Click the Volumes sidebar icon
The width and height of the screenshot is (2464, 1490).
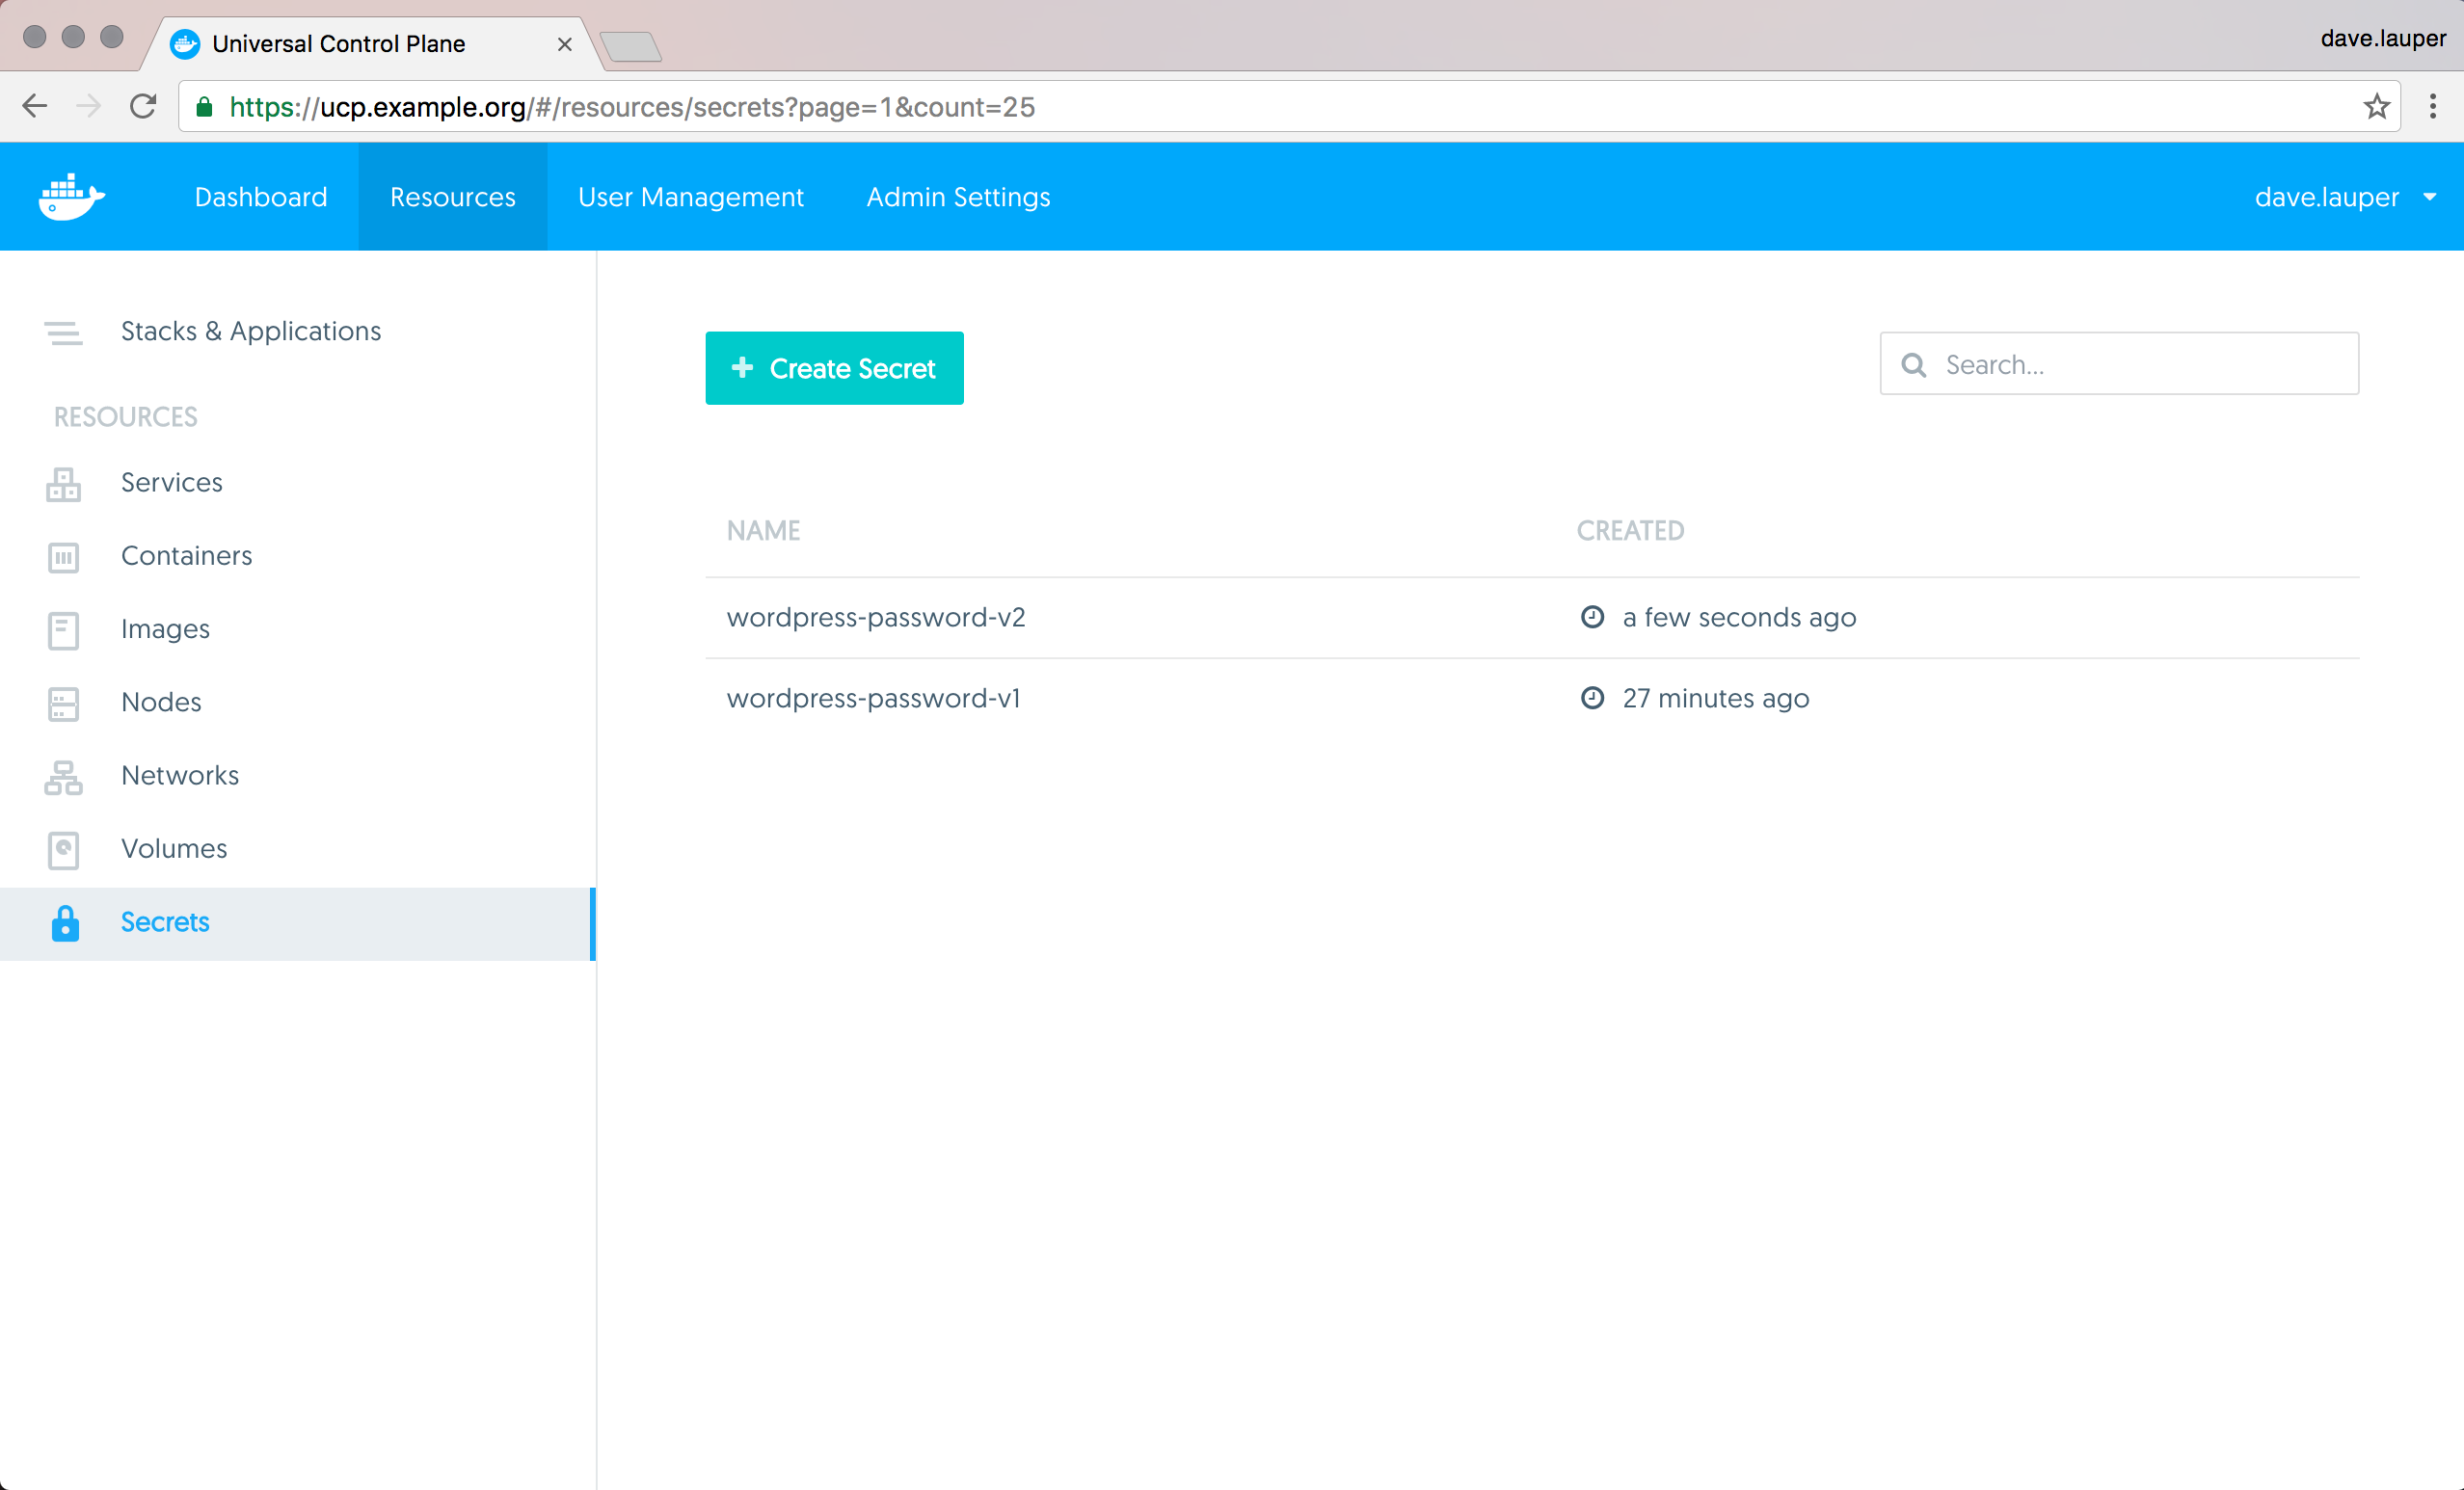pos(63,850)
